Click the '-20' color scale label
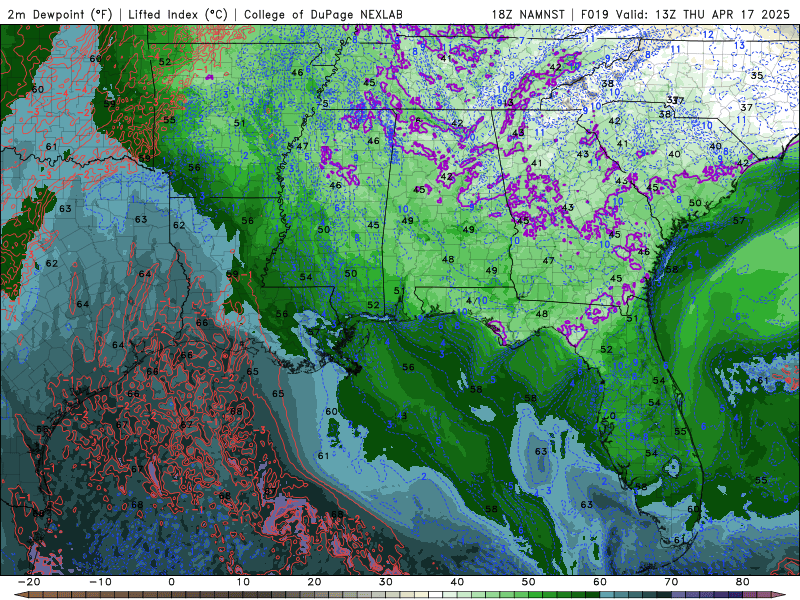800x600 pixels. tap(29, 582)
